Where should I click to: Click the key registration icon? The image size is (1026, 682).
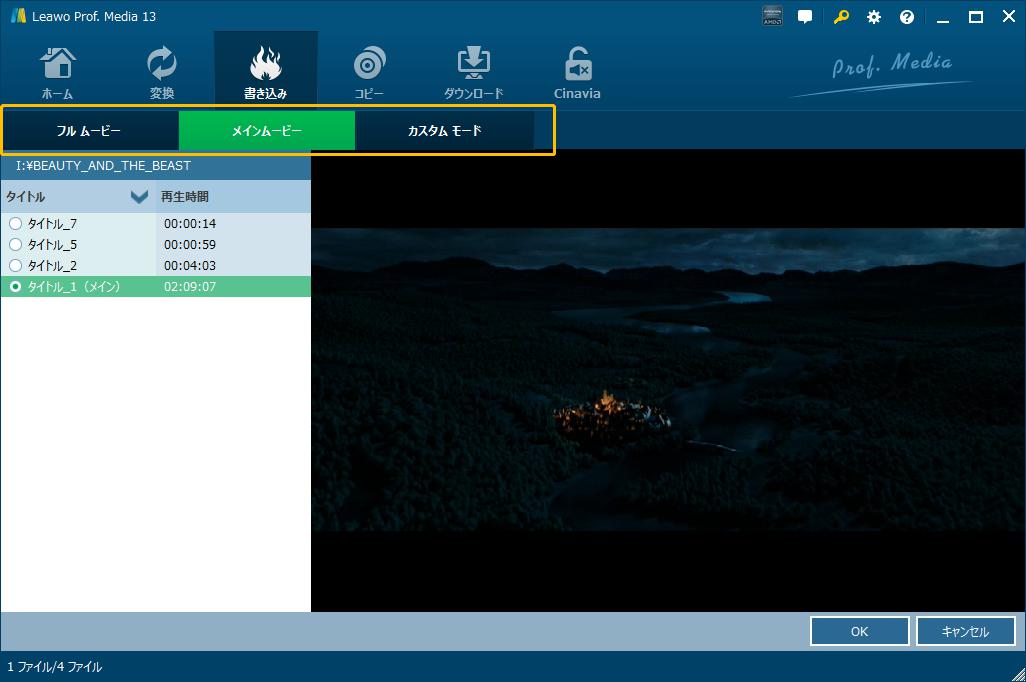843,17
